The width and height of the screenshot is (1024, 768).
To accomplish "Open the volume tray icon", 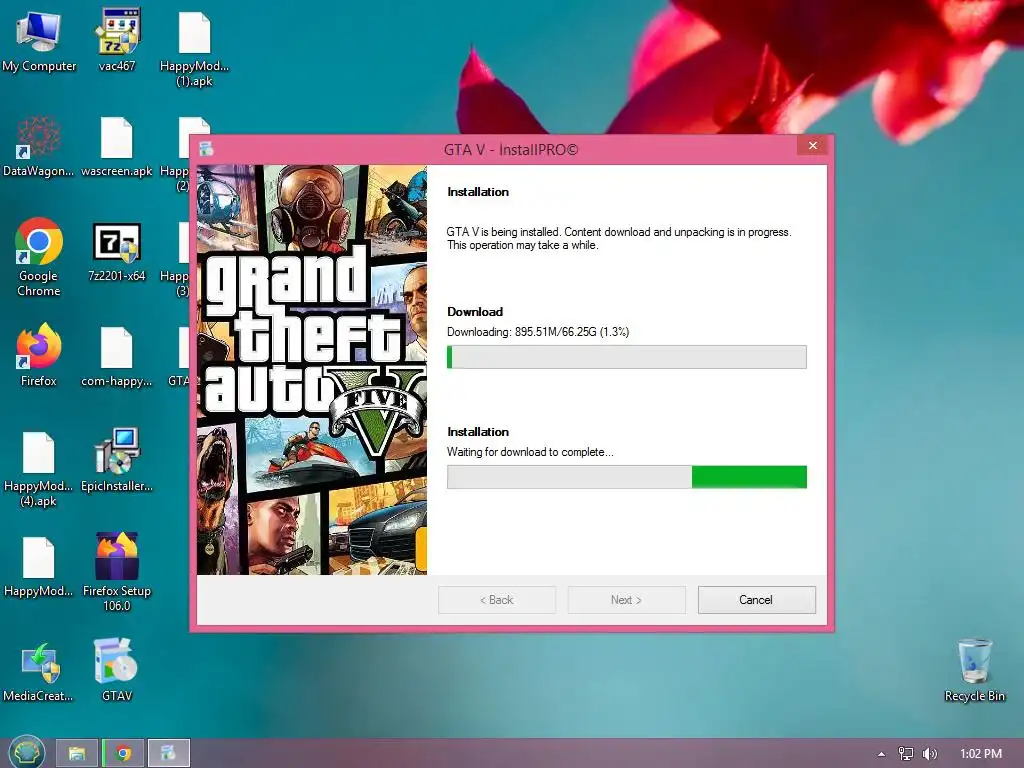I will click(929, 754).
